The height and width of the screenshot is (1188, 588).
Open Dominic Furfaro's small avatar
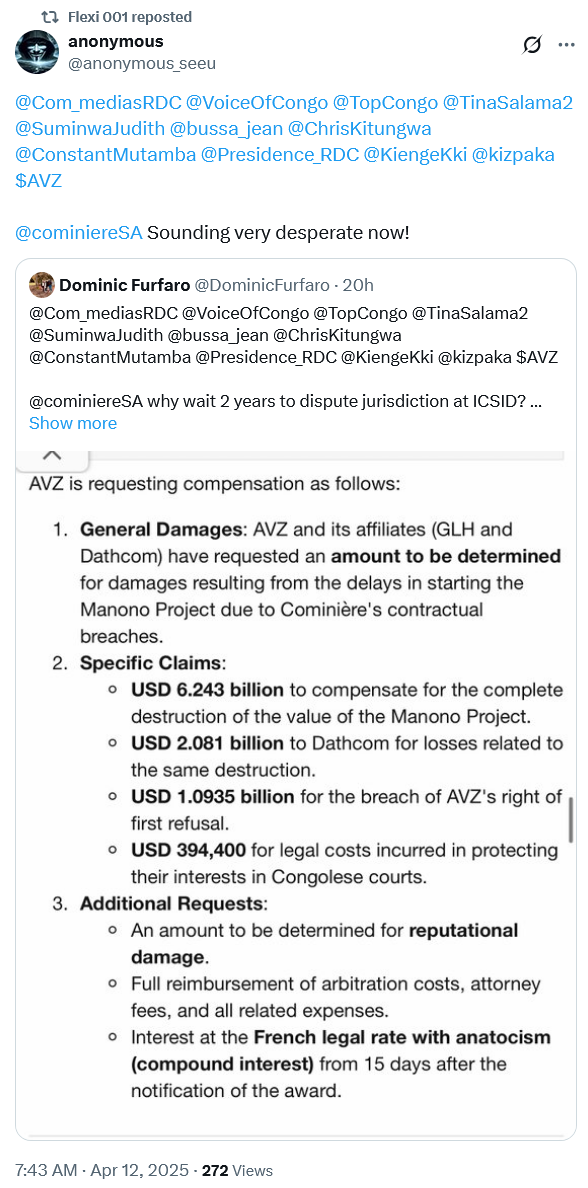[42, 285]
